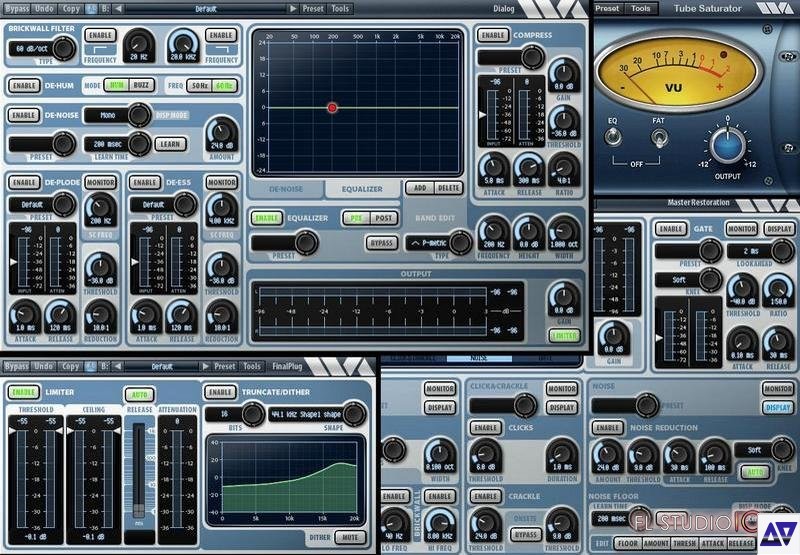Click the FinalPlug Release vertical slider
Screen dimensions: 800x555
[x=139, y=470]
